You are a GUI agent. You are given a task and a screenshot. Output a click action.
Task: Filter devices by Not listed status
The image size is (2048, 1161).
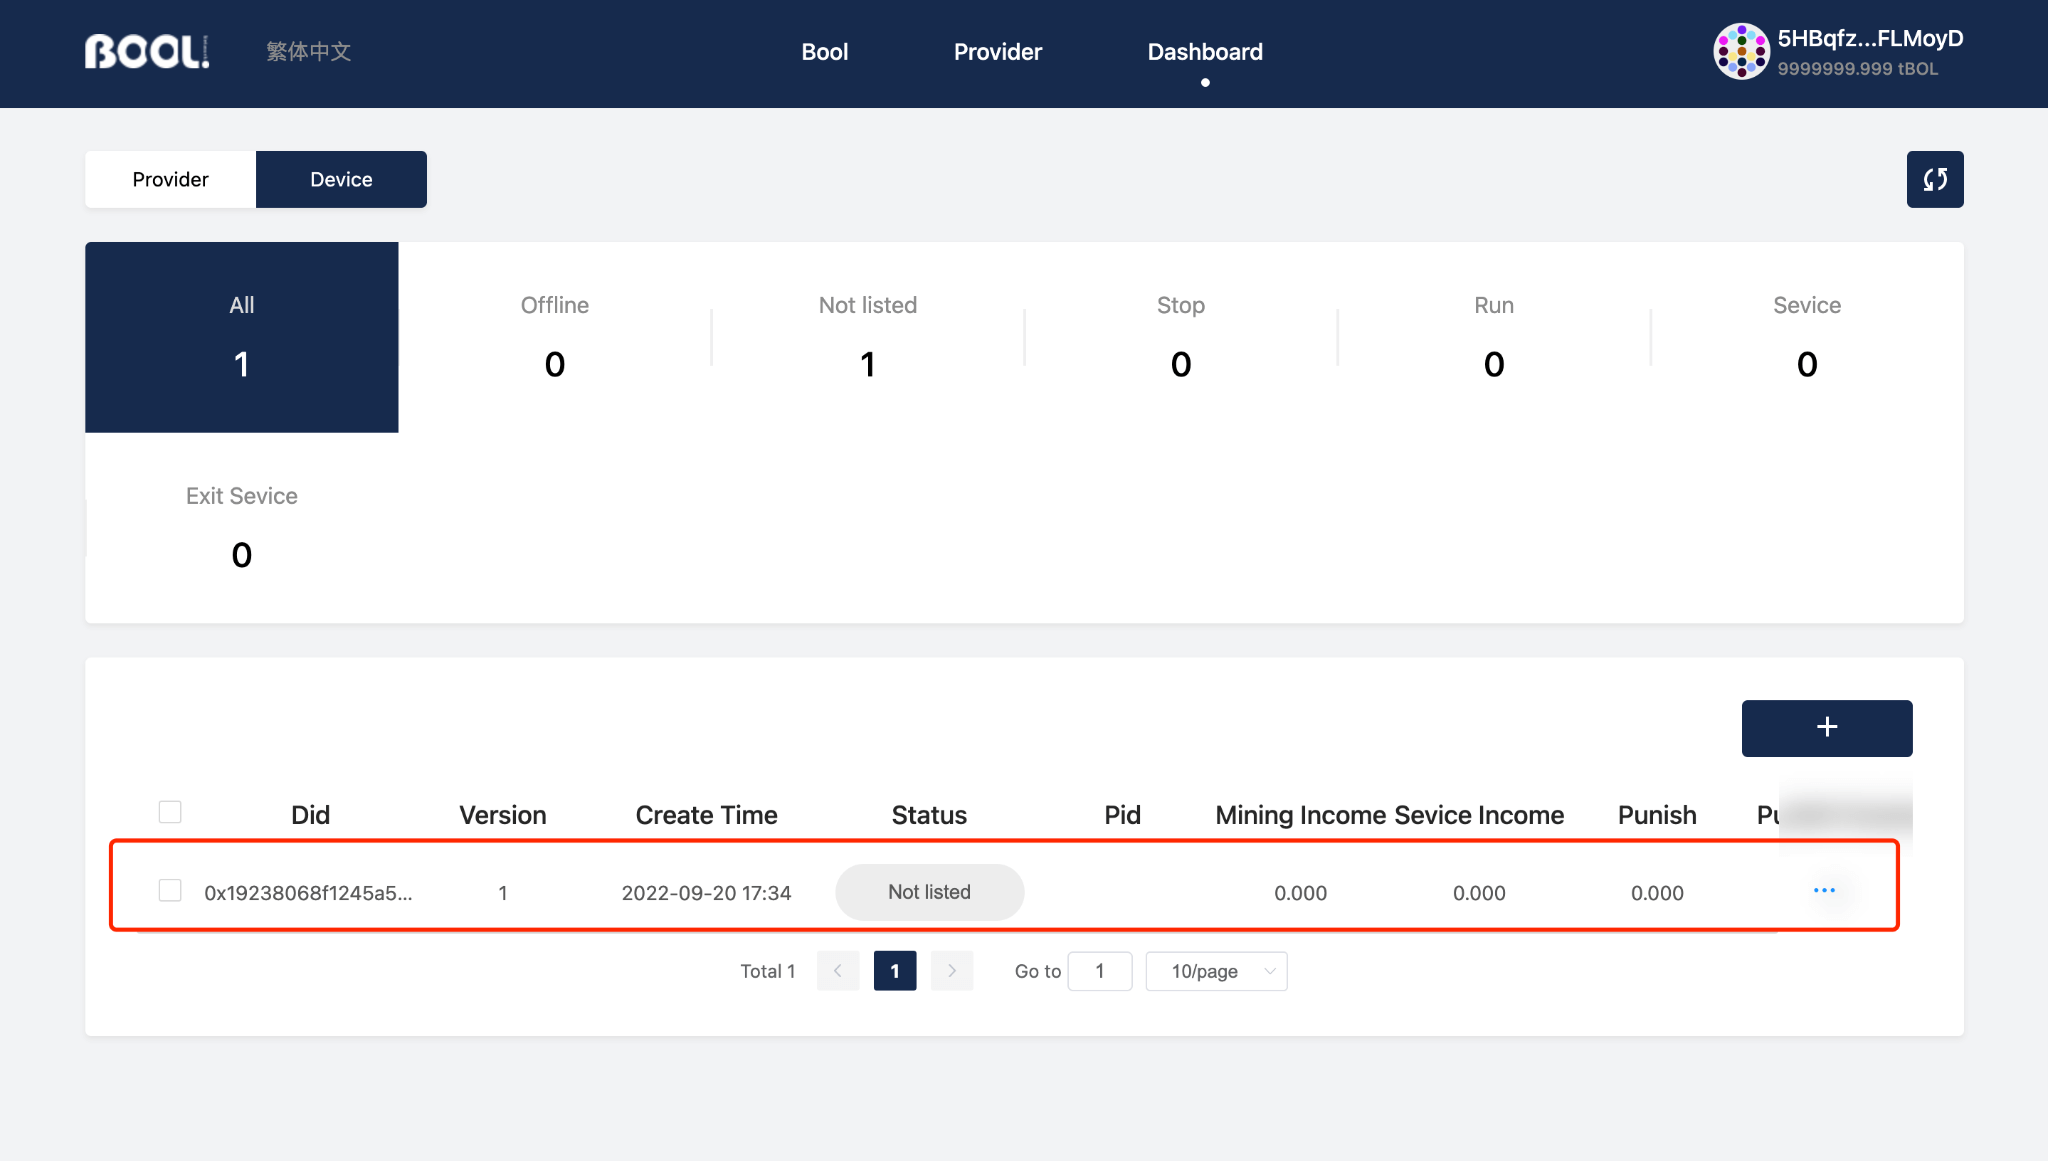click(867, 337)
